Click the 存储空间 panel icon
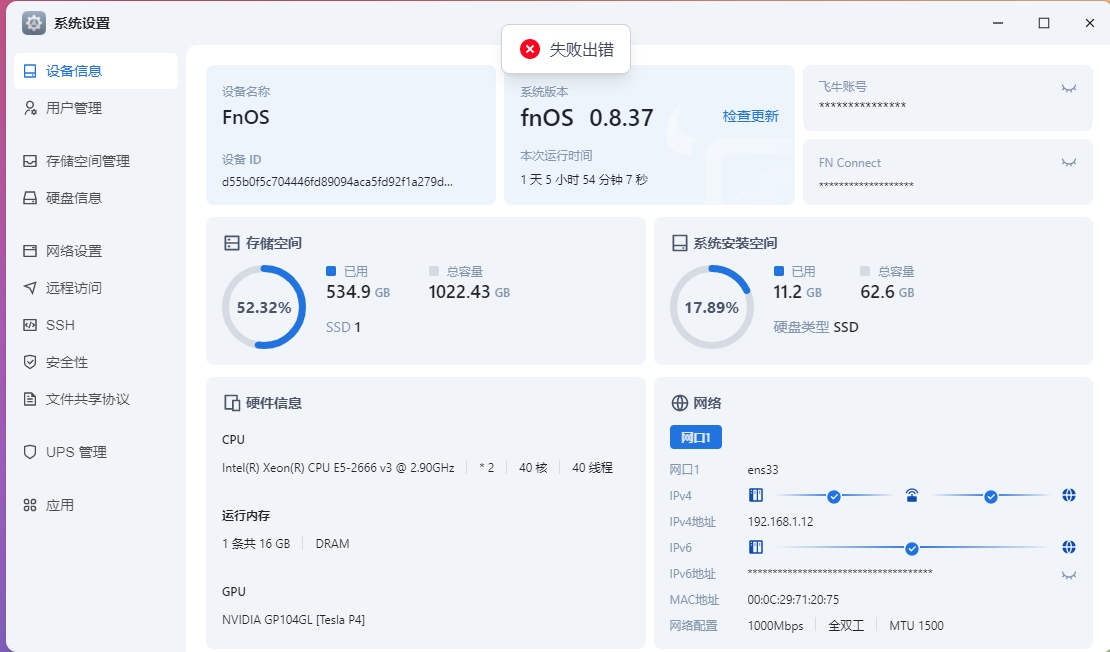Screen dimensions: 1110x652 point(231,243)
